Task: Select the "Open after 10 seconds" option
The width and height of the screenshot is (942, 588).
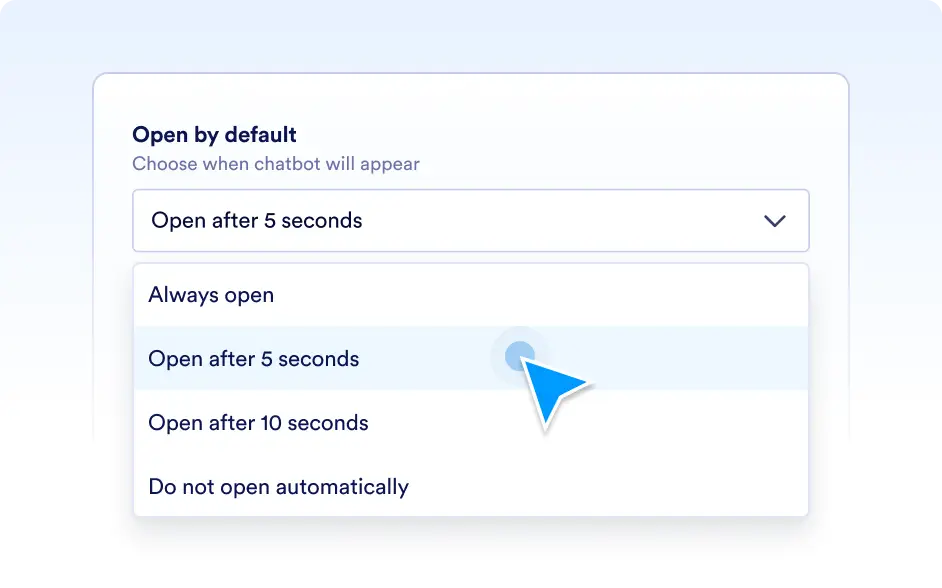Action: click(470, 422)
